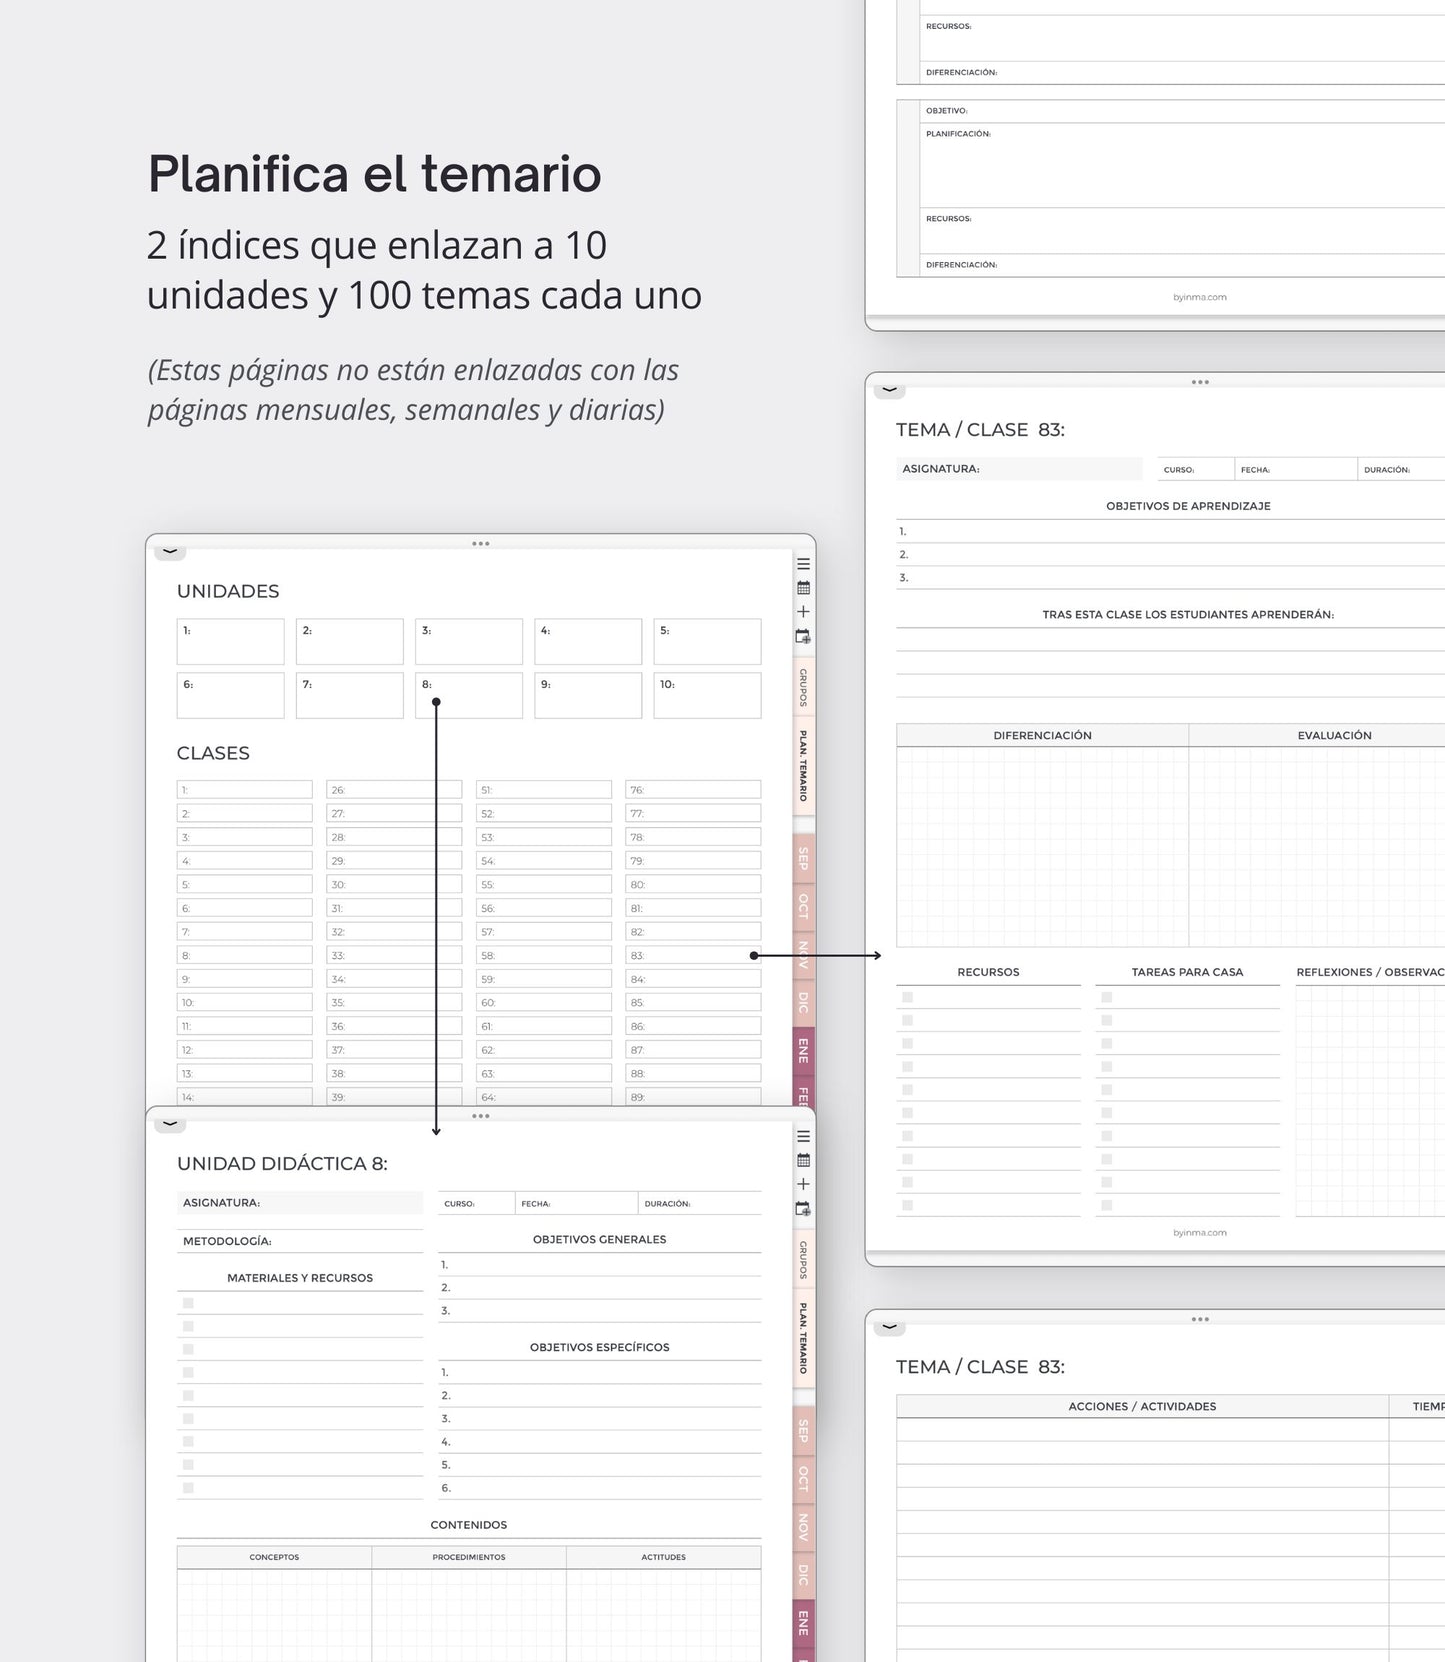Check third box under Tareas para Casa
This screenshot has width=1445, height=1662.
point(1106,1043)
